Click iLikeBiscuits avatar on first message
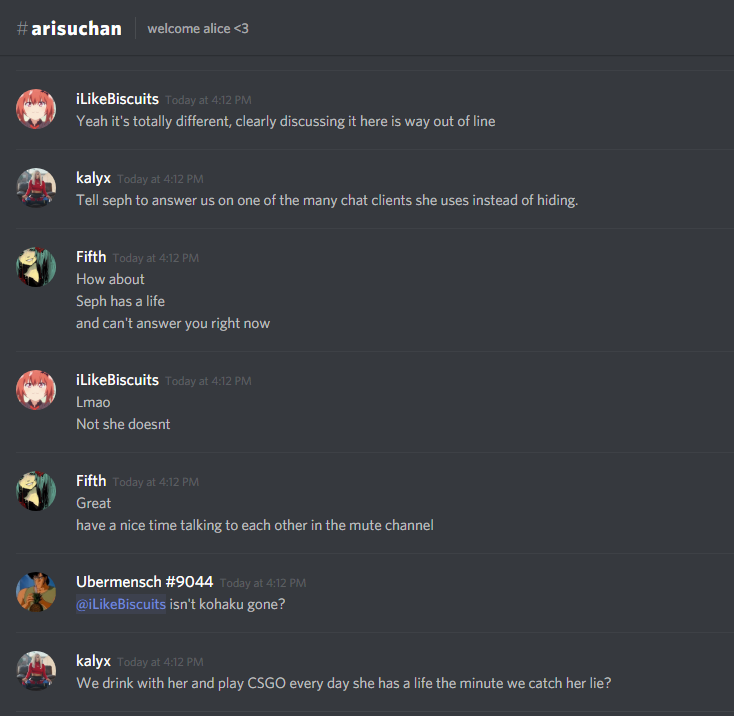Image resolution: width=734 pixels, height=716 pixels. tap(36, 109)
